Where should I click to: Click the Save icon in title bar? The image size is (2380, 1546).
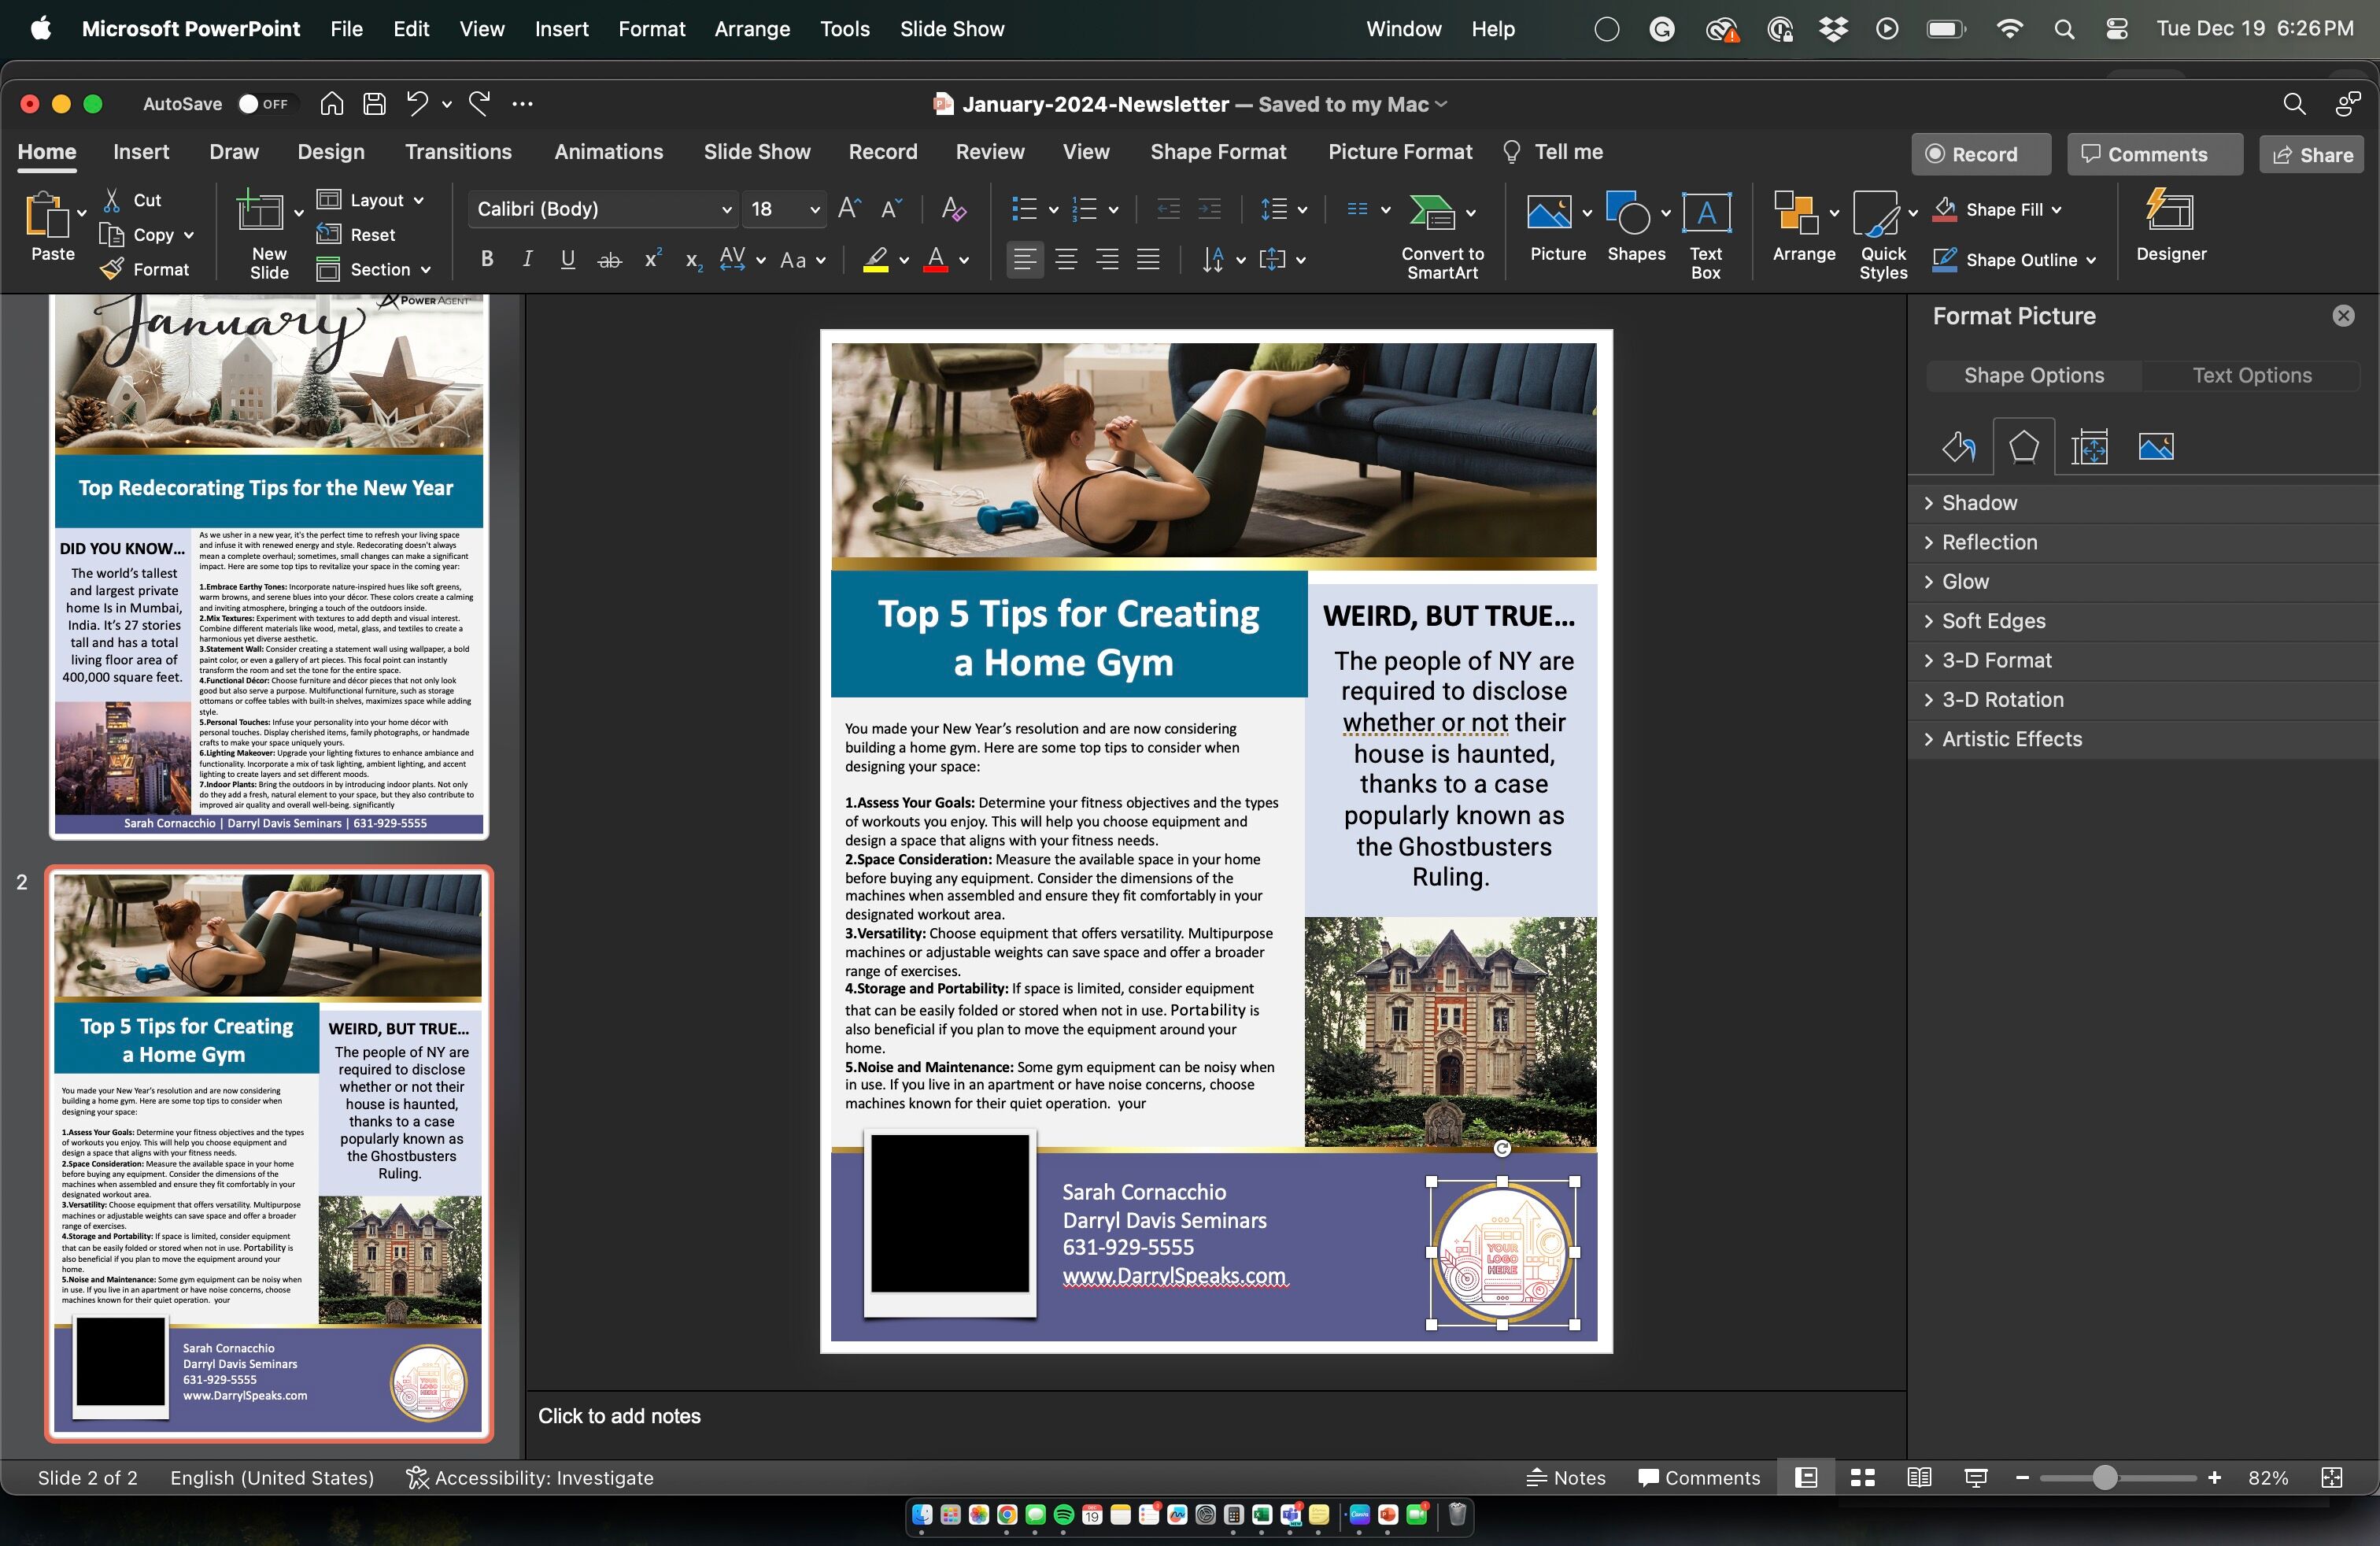[x=374, y=104]
